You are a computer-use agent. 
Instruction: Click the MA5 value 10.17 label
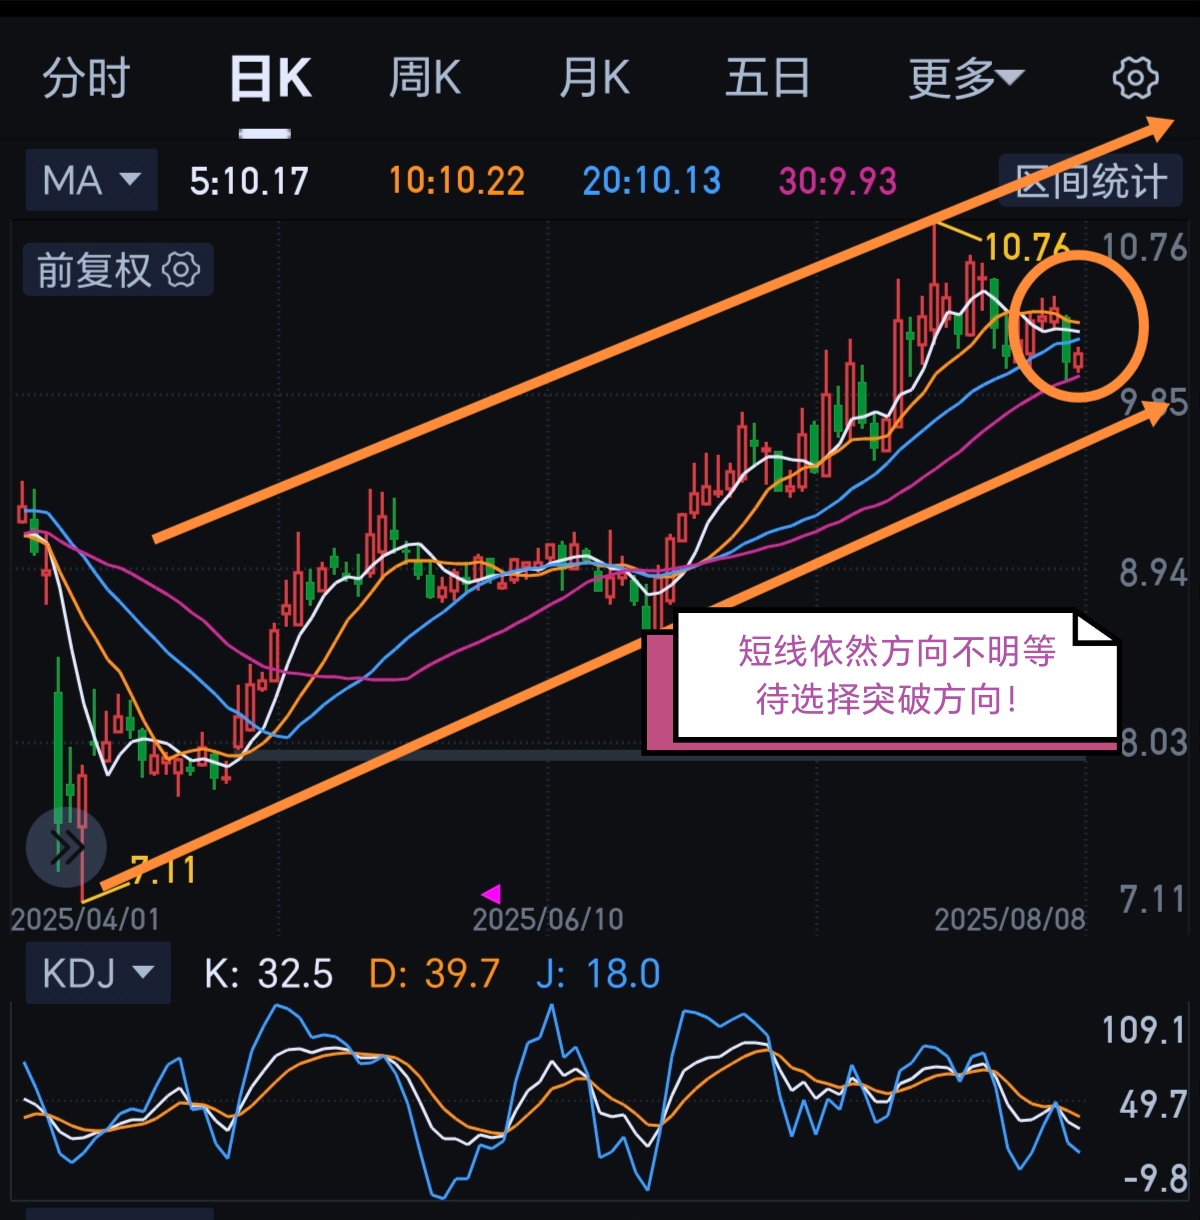[x=249, y=181]
